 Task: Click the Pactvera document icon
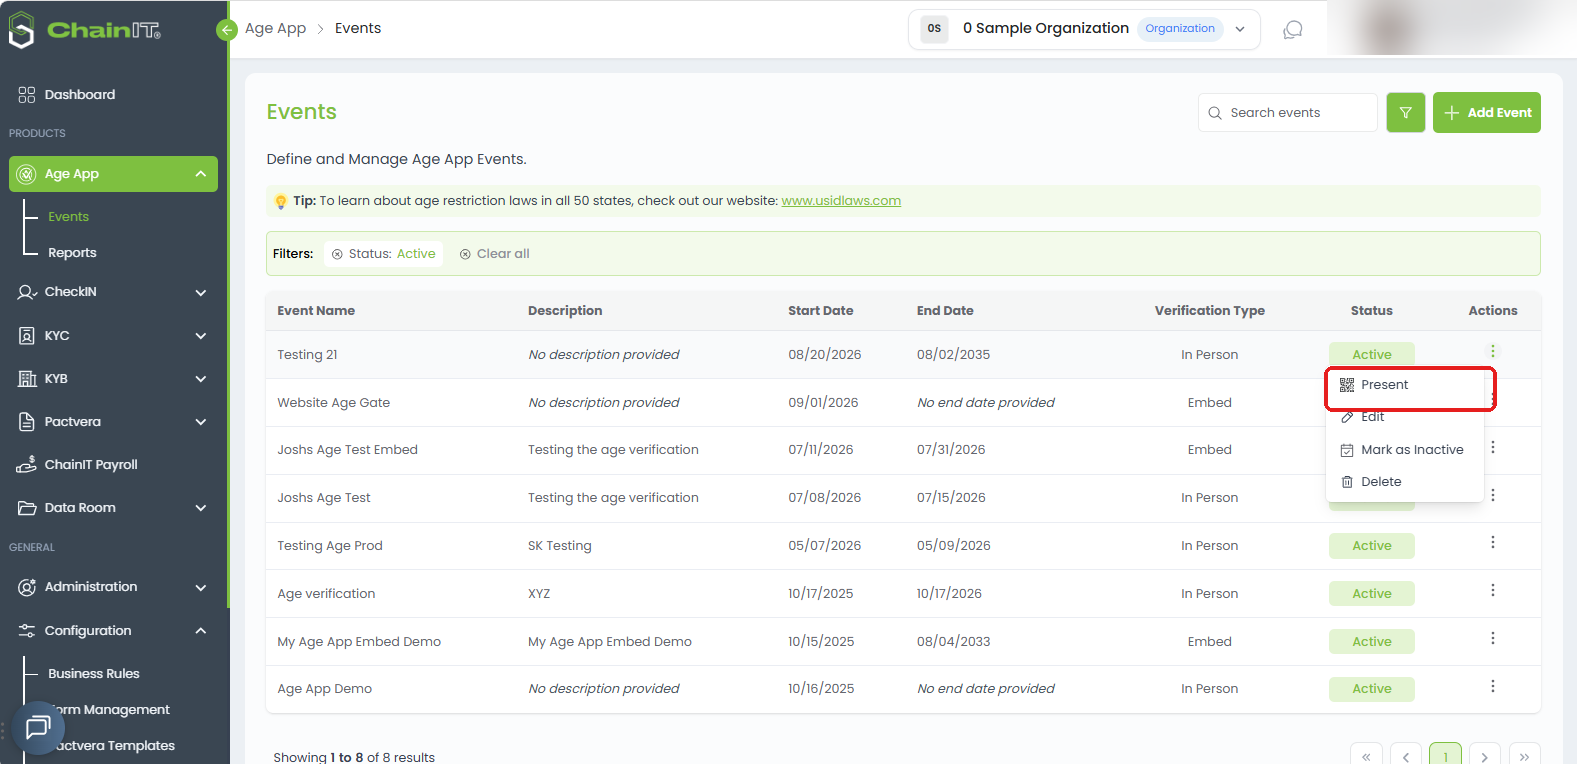pos(27,421)
